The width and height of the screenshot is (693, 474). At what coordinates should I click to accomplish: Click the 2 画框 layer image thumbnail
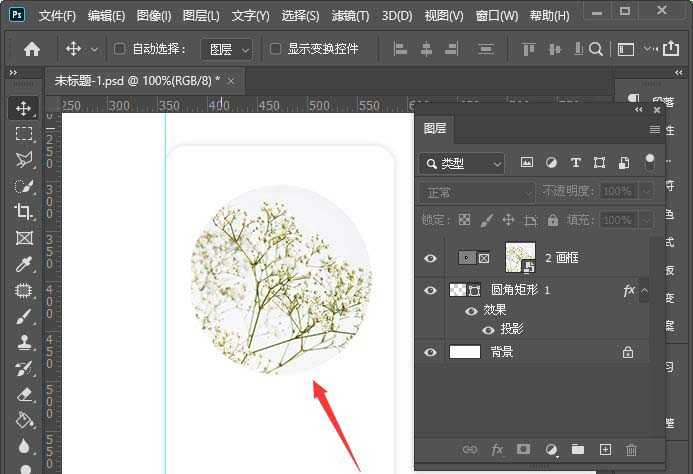(520, 258)
